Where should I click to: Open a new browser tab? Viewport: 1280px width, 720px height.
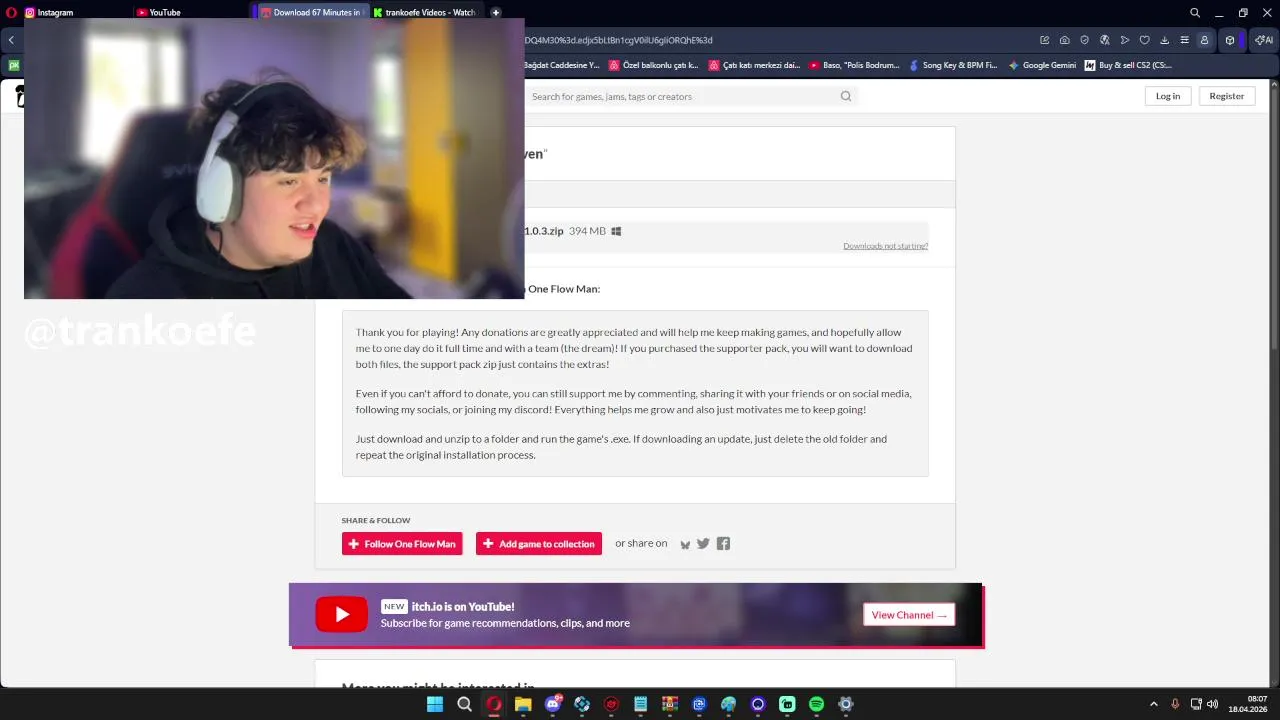(495, 13)
